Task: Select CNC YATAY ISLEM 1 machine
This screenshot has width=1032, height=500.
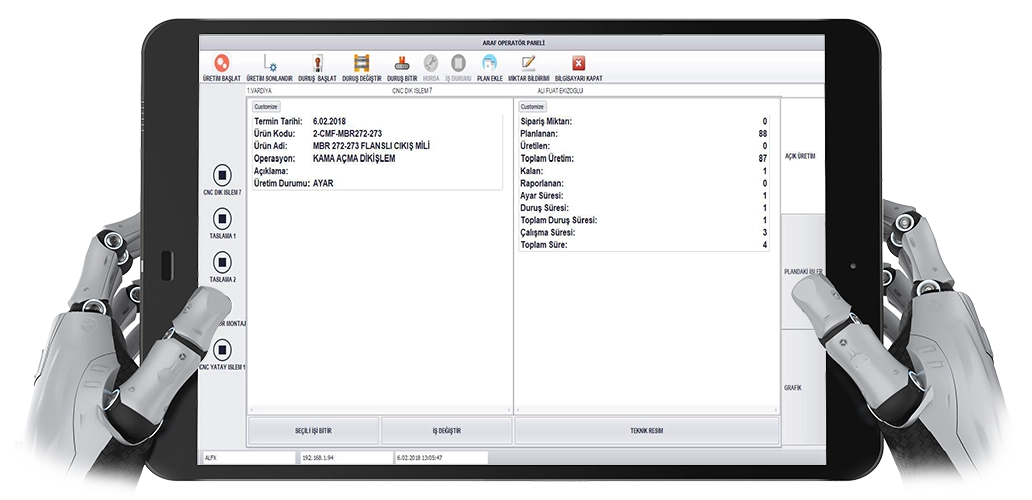Action: 222,350
